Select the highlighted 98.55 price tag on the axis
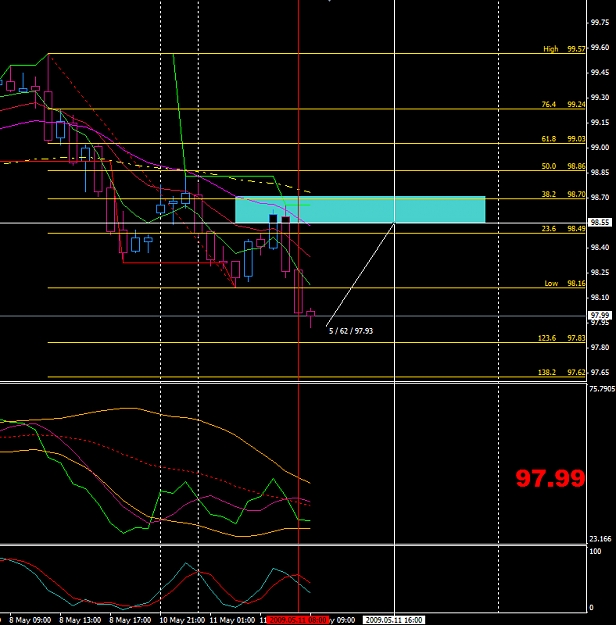 coord(600,222)
